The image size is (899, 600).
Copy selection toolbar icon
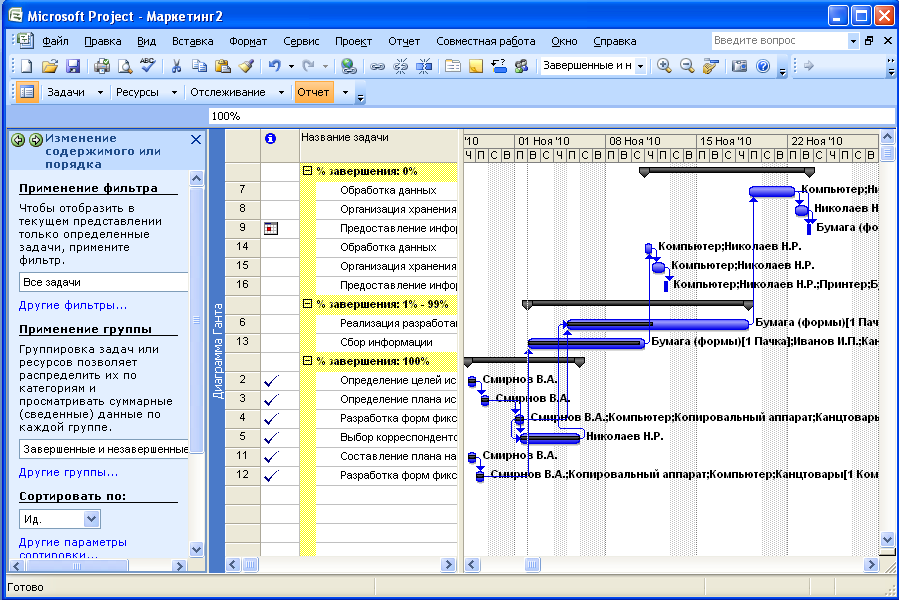tap(199, 66)
